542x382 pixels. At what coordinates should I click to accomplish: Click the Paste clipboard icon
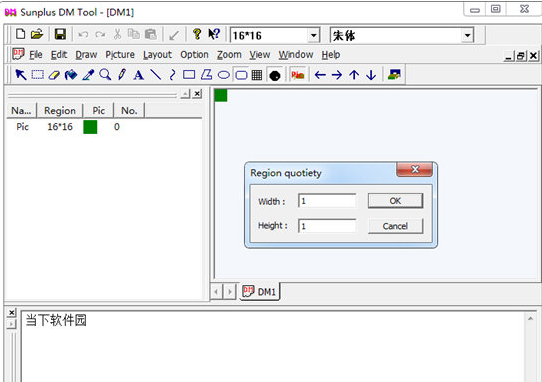point(151,34)
